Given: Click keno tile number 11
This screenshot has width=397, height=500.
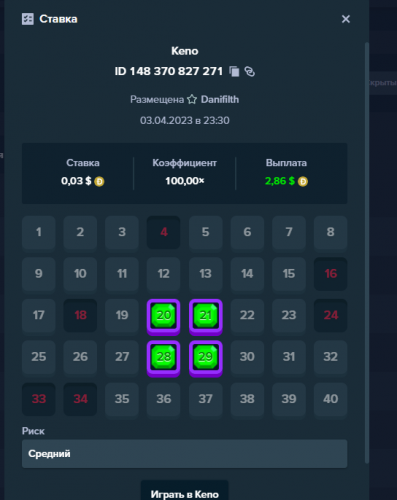Looking at the screenshot, I should 122,274.
